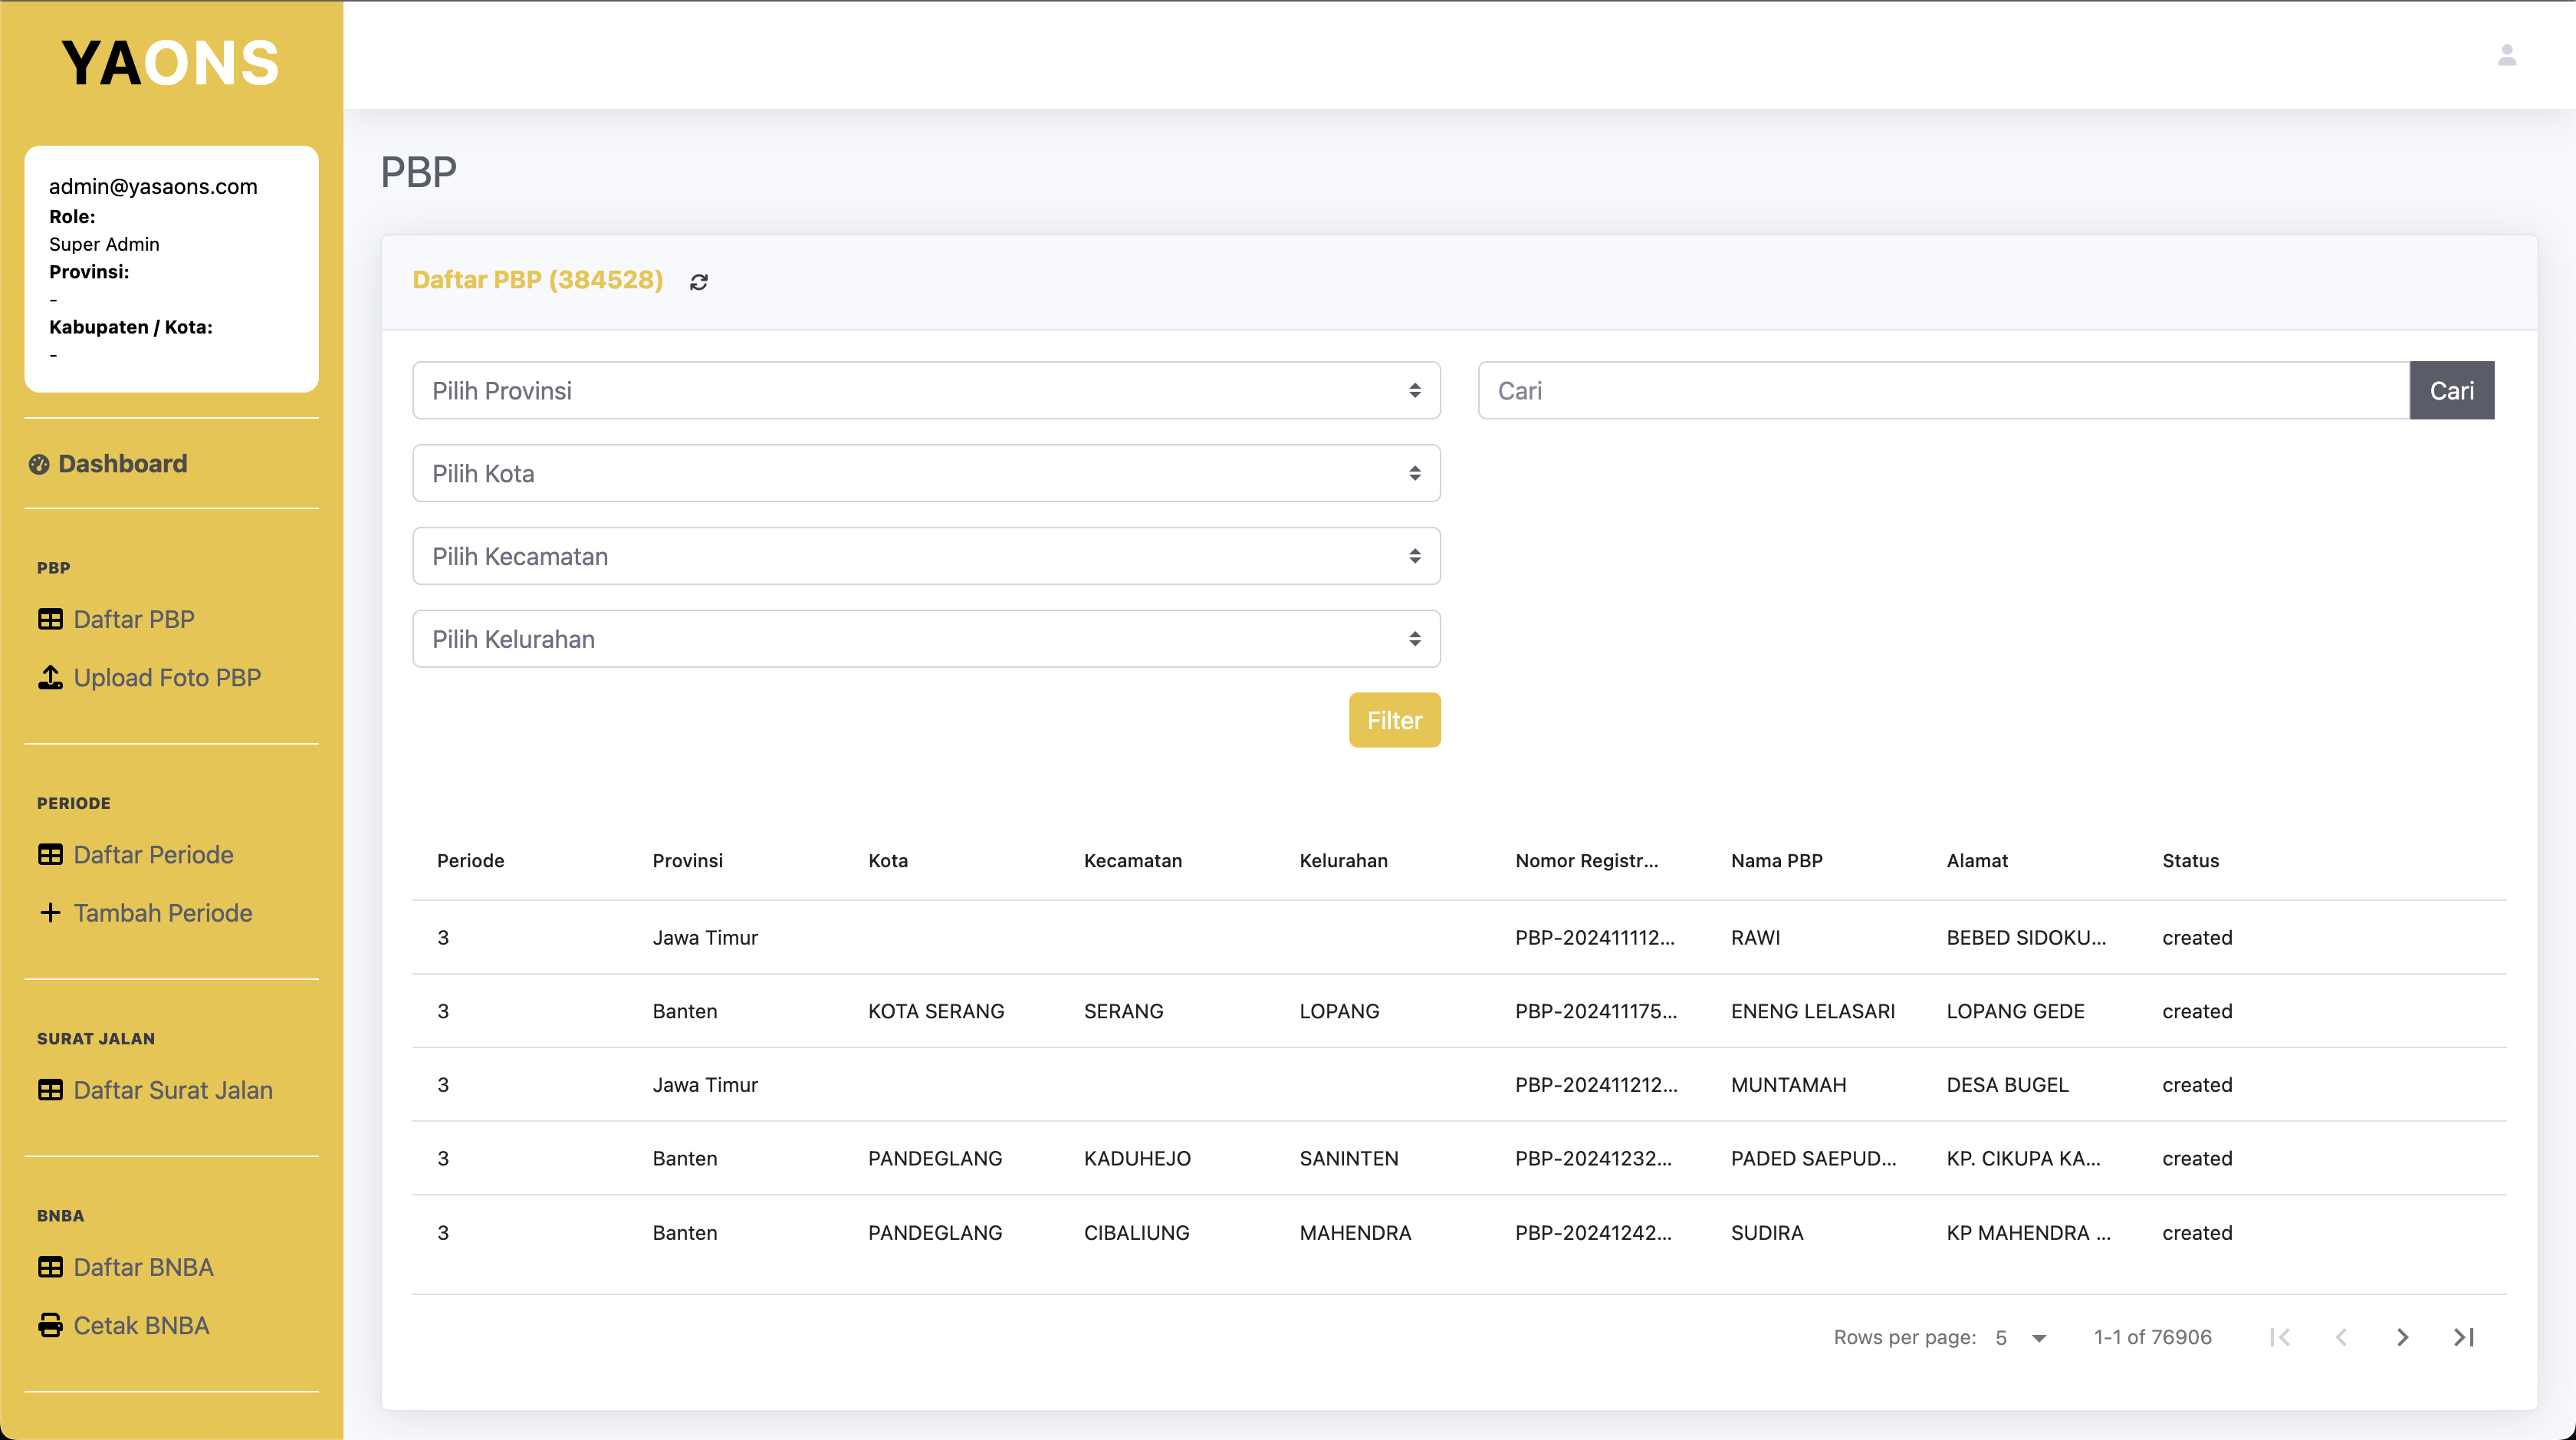Screen dimensions: 2576x1440
Task: Open the Pilih Kecamatan dropdown
Action: [x=926, y=556]
